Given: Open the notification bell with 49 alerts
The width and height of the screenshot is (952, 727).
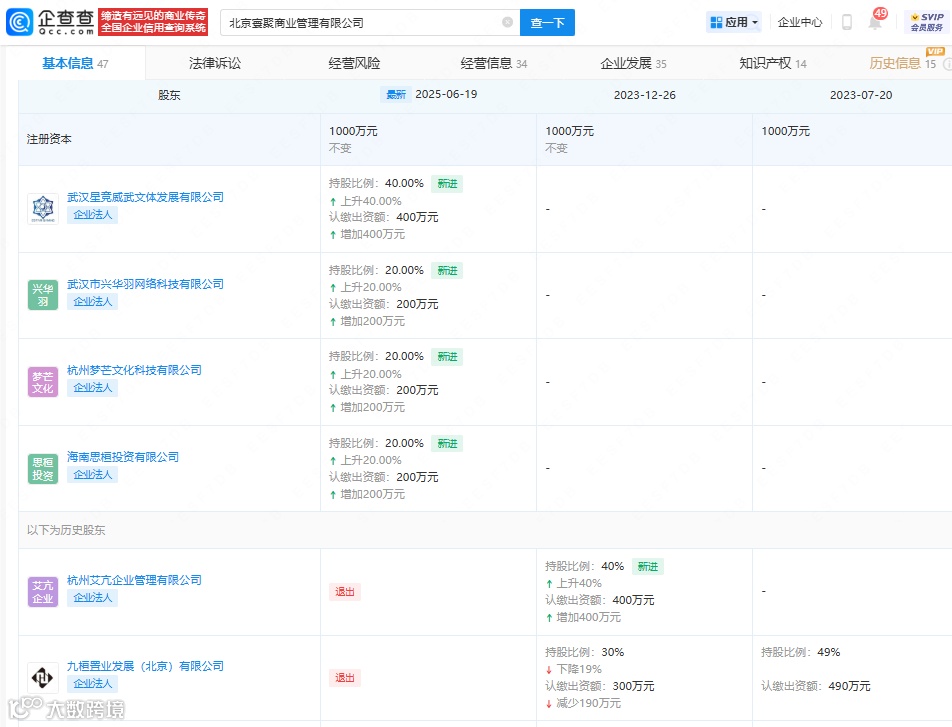Looking at the screenshot, I should (876, 20).
